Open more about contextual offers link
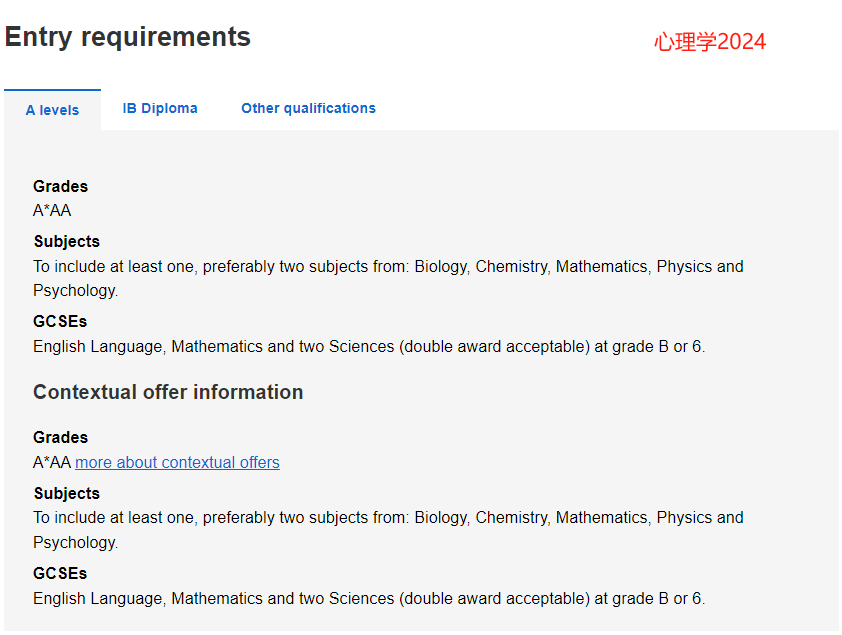The height and width of the screenshot is (635, 842). (177, 462)
